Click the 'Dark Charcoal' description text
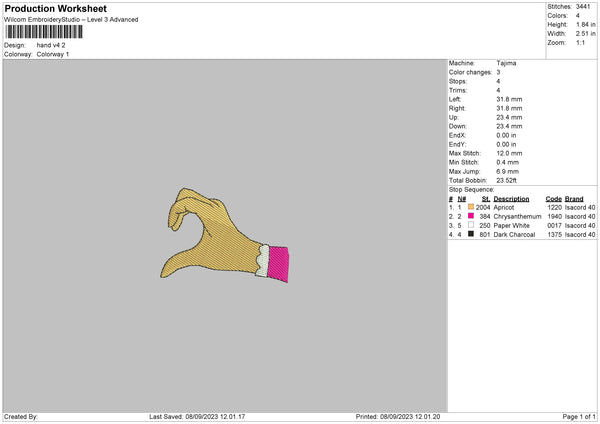Viewport: 600px width, 424px height. click(x=514, y=234)
